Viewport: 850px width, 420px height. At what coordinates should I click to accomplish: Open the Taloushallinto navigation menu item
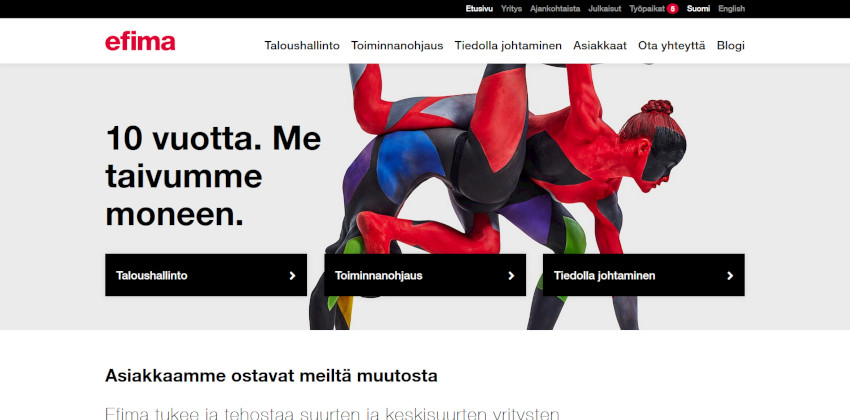point(302,46)
